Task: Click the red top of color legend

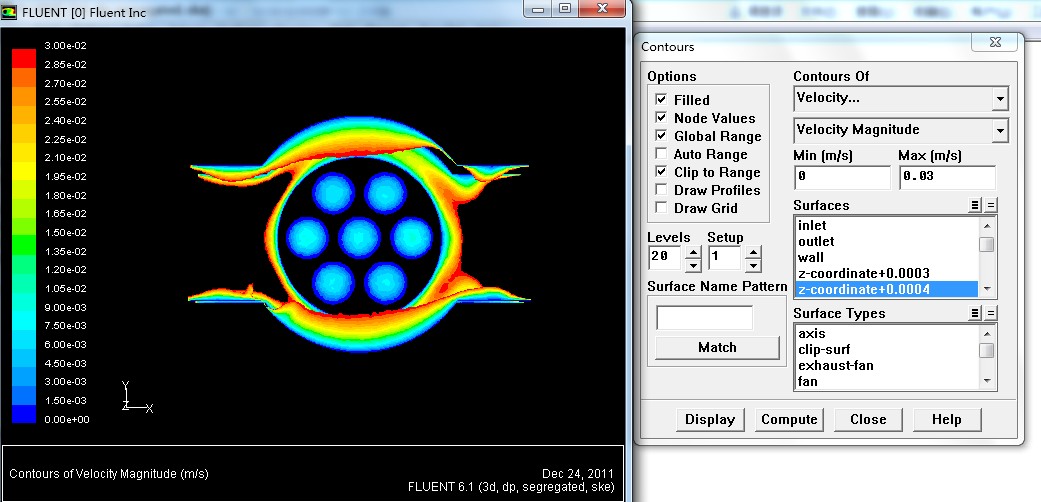Action: [24, 56]
